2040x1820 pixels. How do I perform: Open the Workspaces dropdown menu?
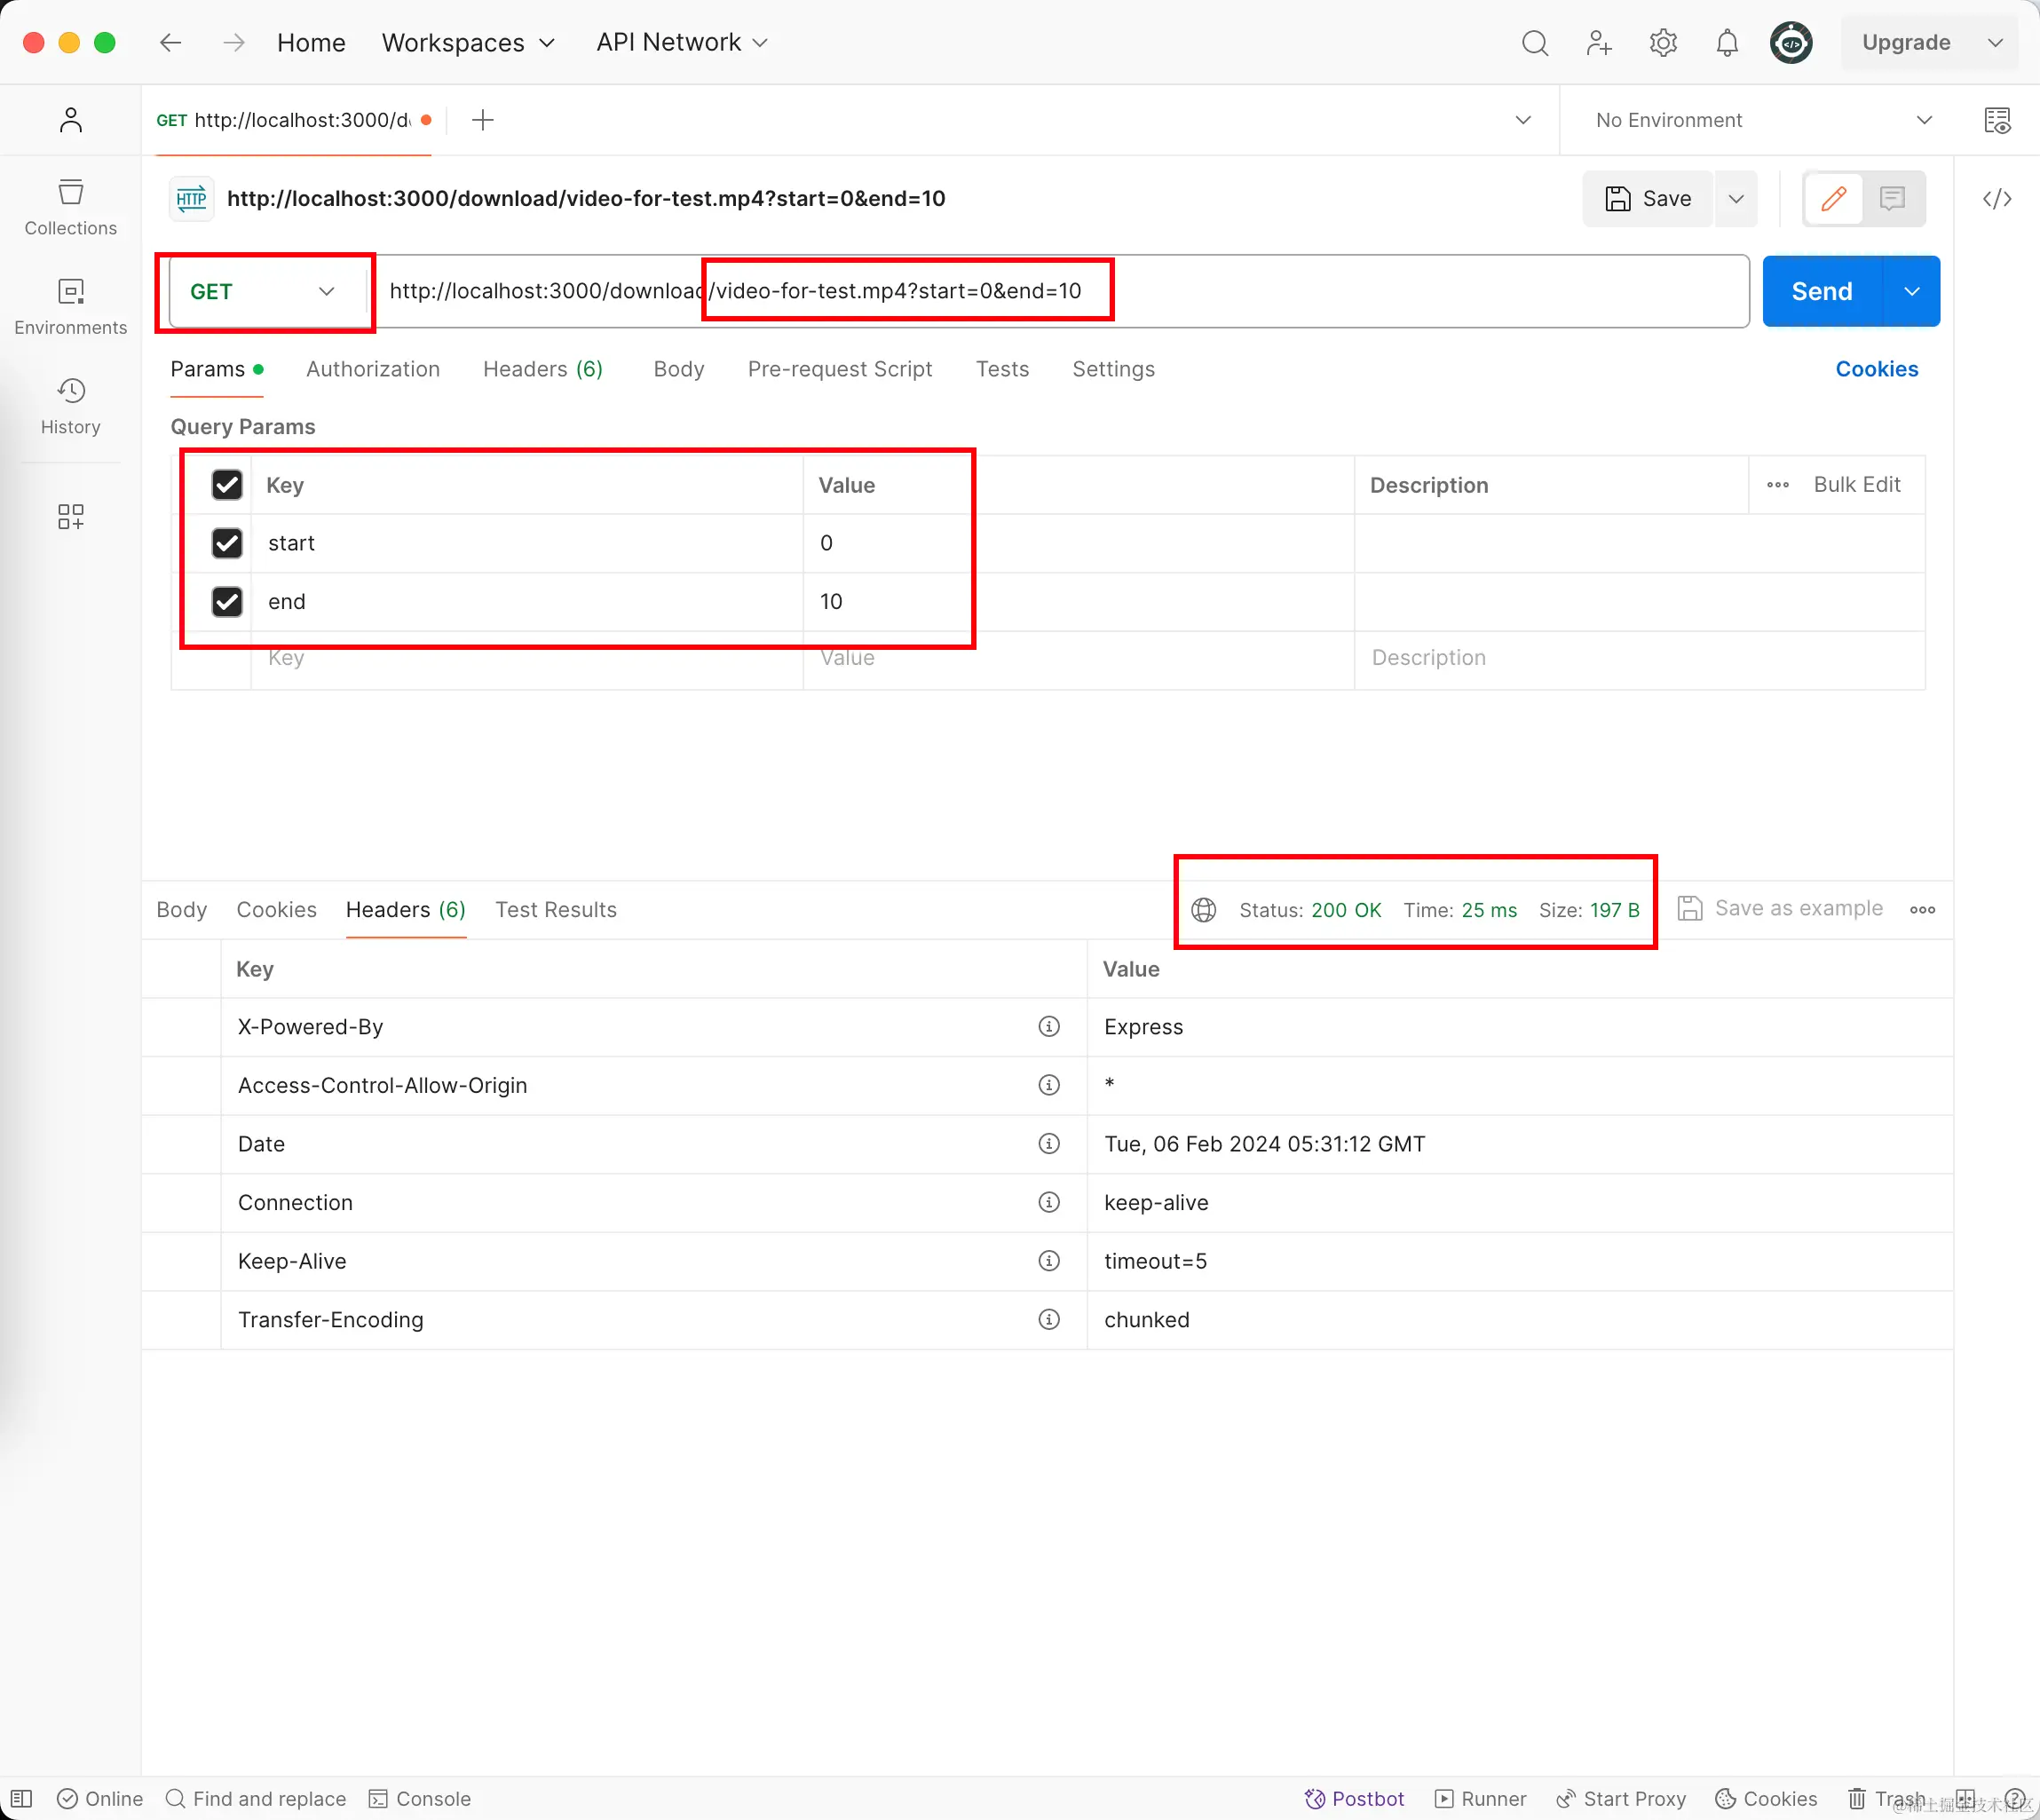(467, 43)
